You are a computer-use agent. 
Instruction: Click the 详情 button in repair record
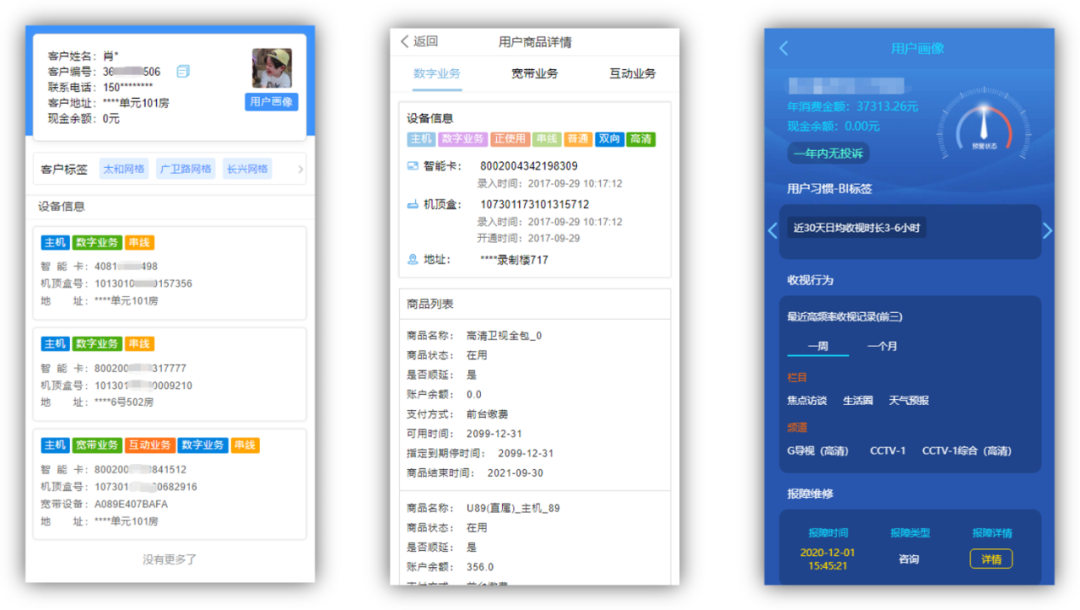(991, 559)
